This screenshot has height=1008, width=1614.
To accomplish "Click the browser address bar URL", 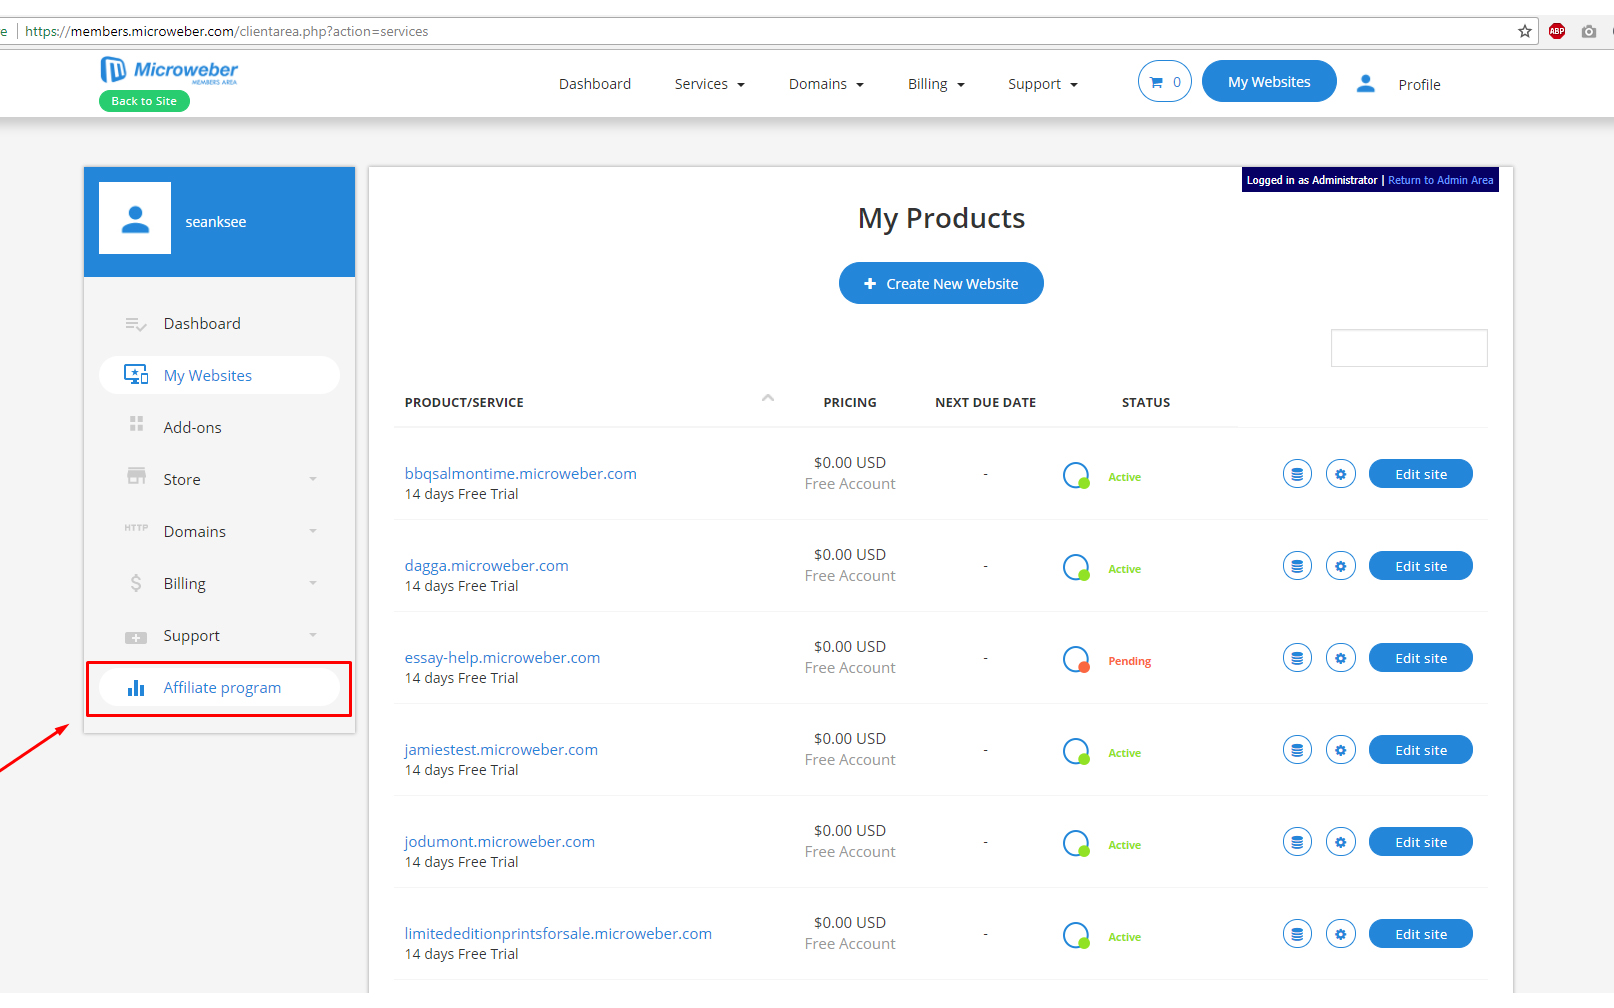I will [226, 31].
